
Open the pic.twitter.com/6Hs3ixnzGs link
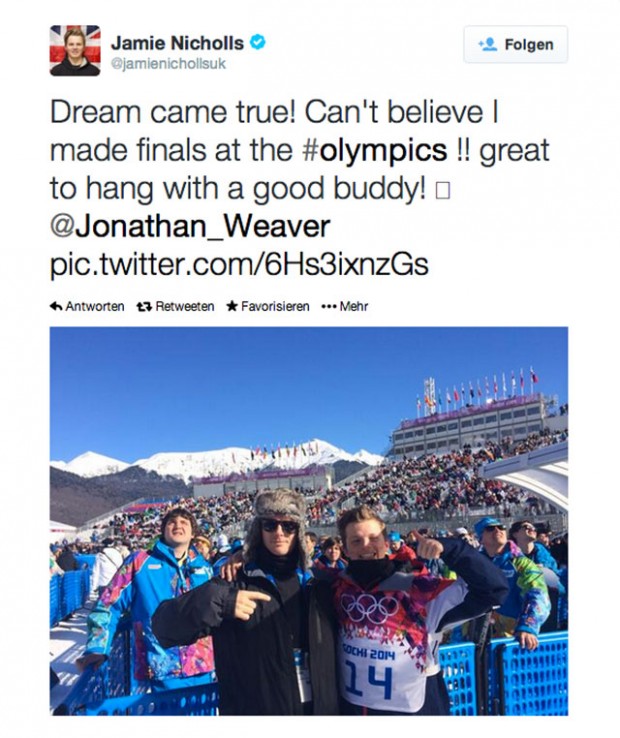coord(239,264)
